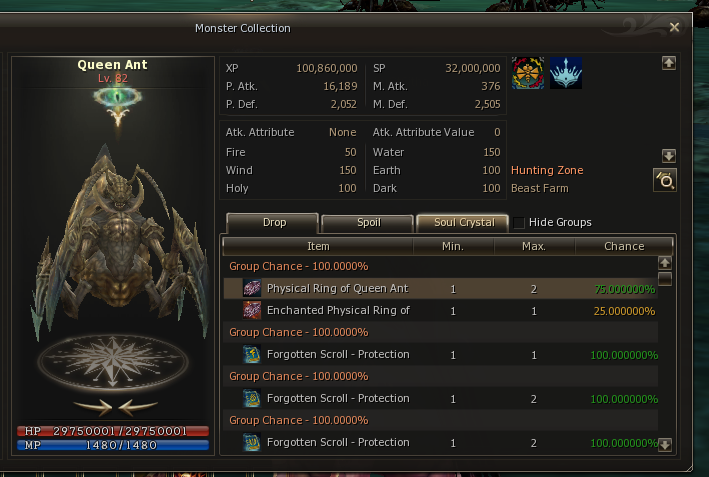Switch to the Spoil tab
Screen dimensions: 709x477
368,223
